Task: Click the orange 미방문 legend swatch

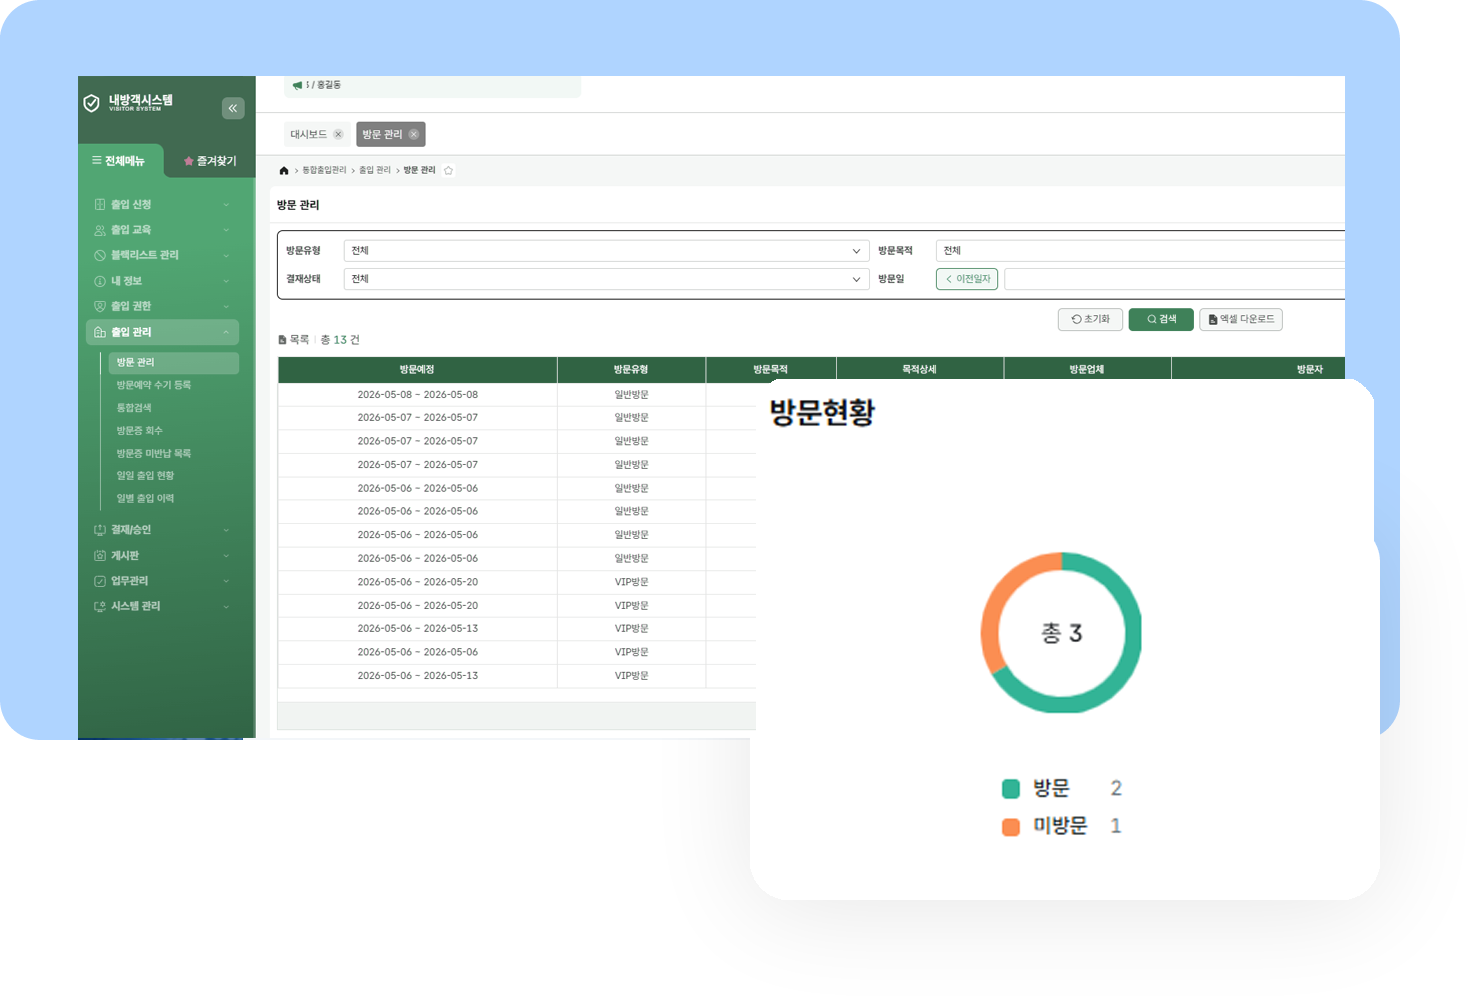Action: pyautogui.click(x=1011, y=827)
